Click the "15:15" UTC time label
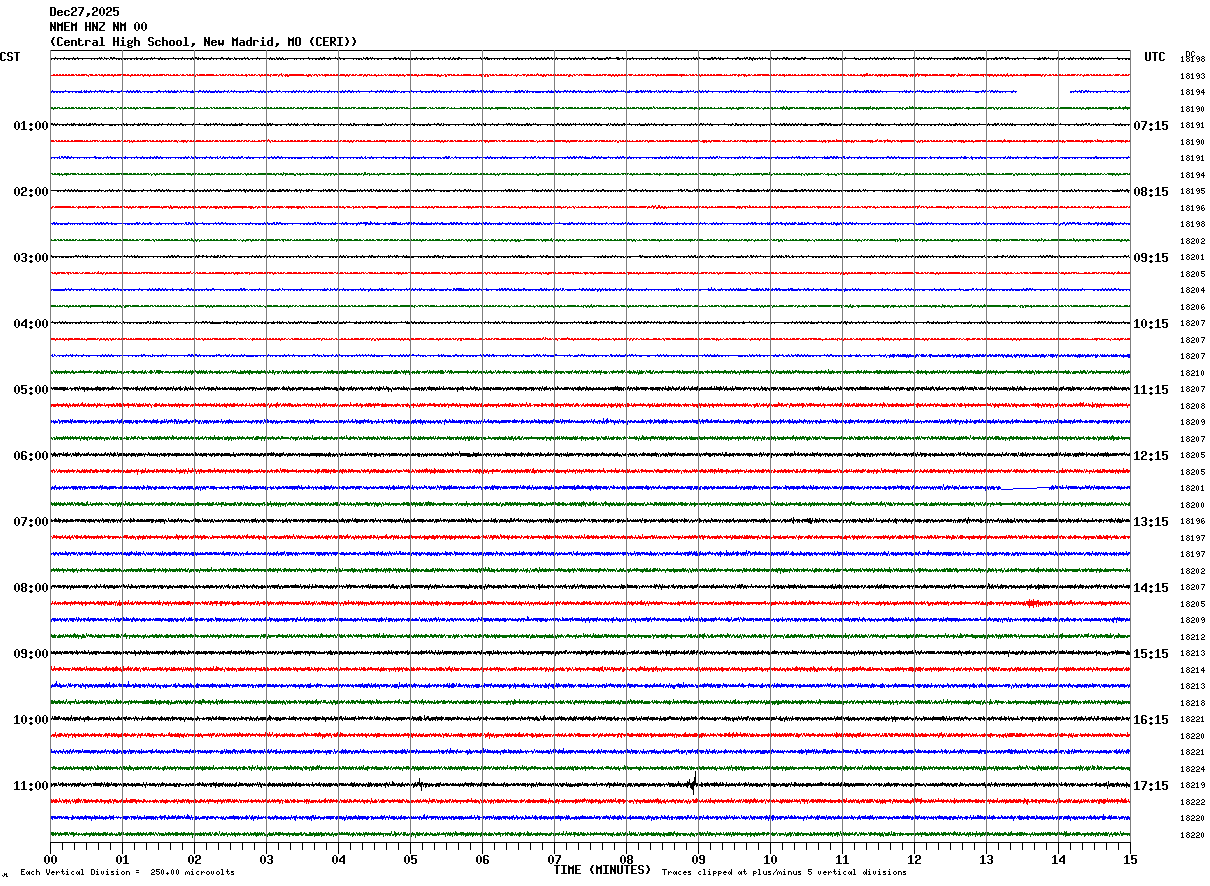The width and height of the screenshot is (1210, 886). click(x=1152, y=654)
